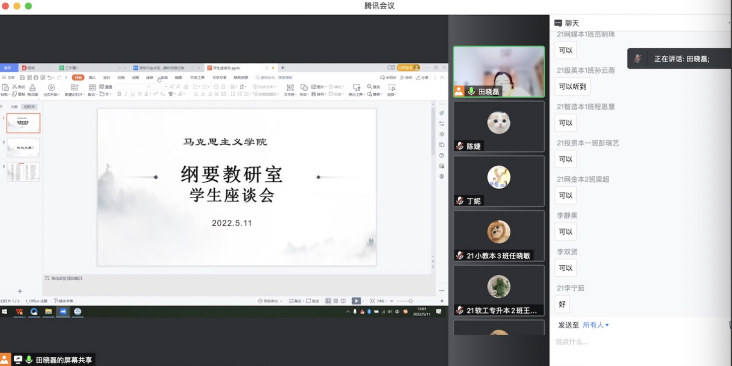The height and width of the screenshot is (366, 732).
Task: Open the WPS icon in the taskbar
Action: (19, 312)
